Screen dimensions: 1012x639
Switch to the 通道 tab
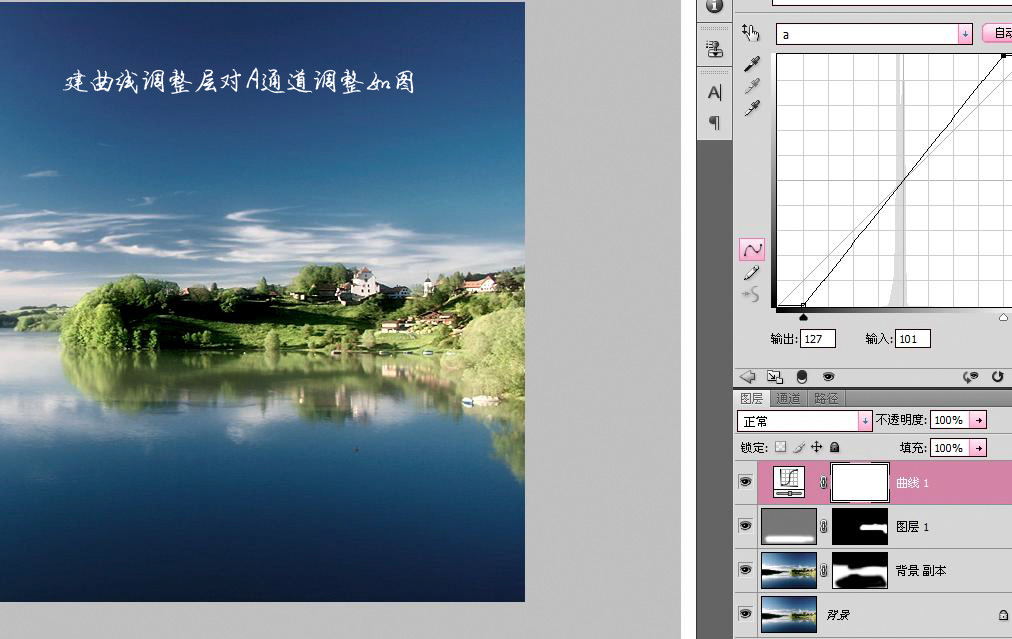click(788, 398)
